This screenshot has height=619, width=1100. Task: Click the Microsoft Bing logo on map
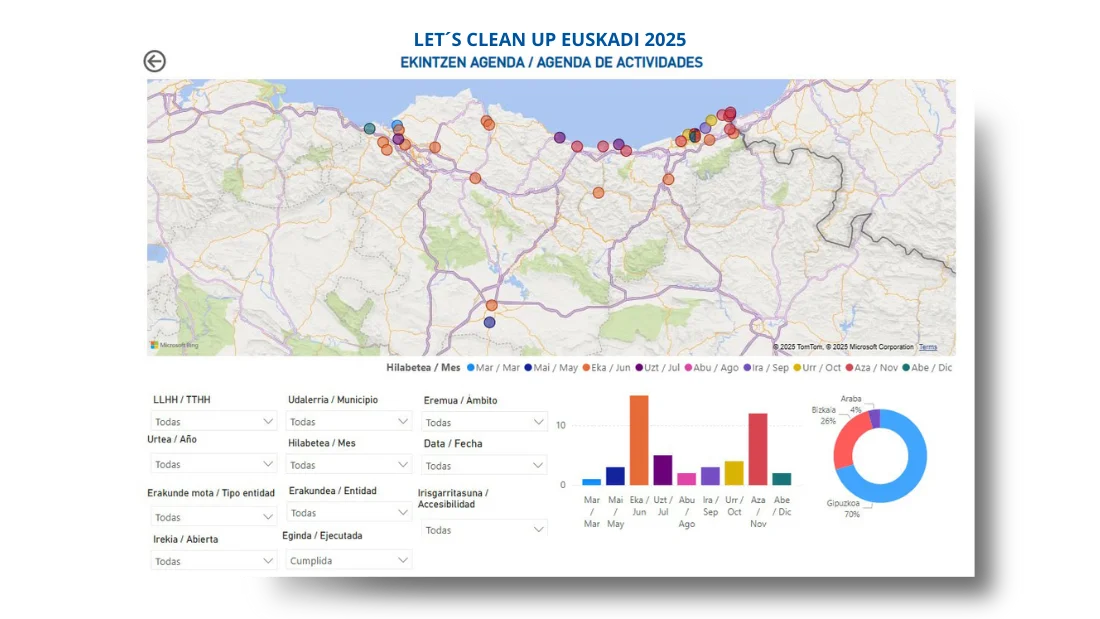[175, 345]
